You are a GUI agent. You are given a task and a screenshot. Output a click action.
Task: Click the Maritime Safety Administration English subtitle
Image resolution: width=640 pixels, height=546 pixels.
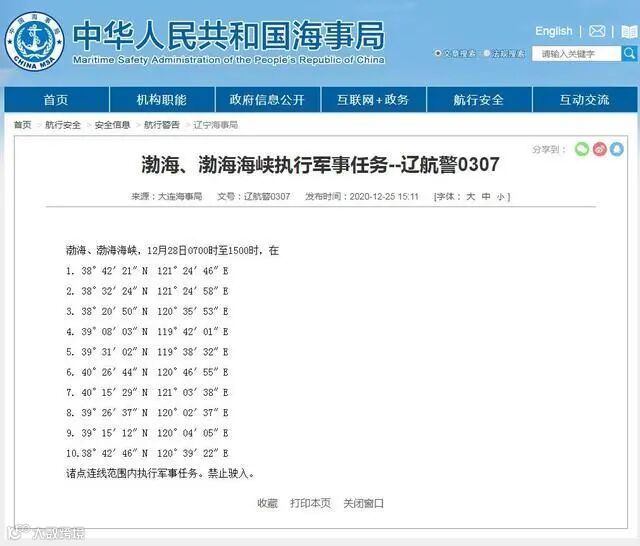229,60
